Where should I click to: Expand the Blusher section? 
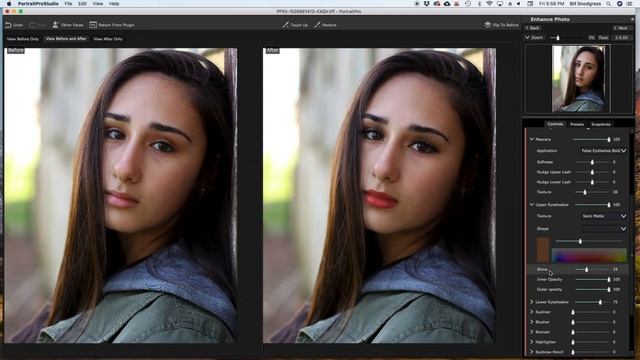coord(532,322)
